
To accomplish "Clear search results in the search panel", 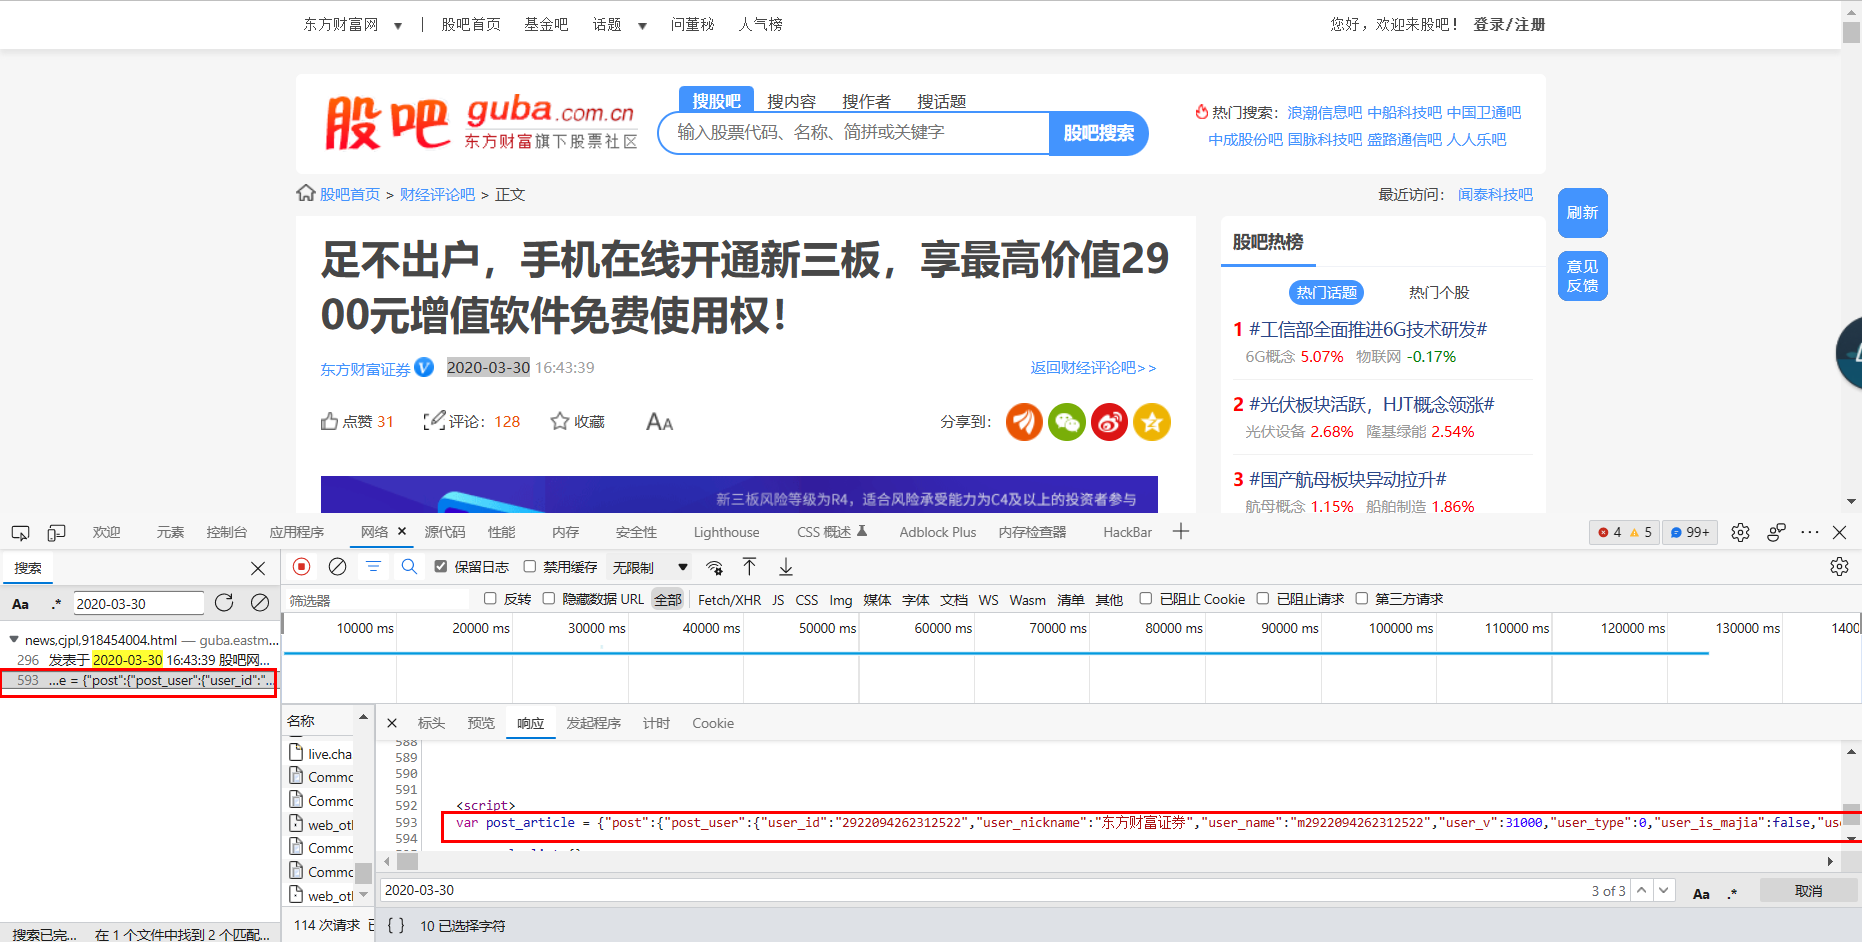I will 260,602.
